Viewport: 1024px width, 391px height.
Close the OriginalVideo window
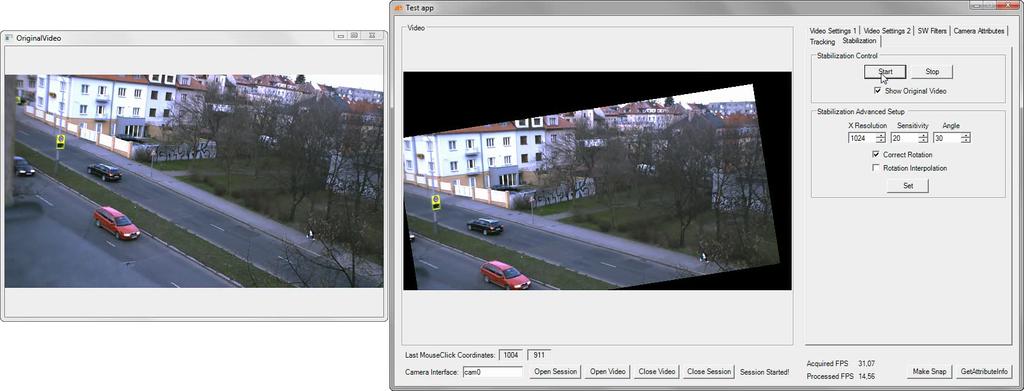coord(372,35)
